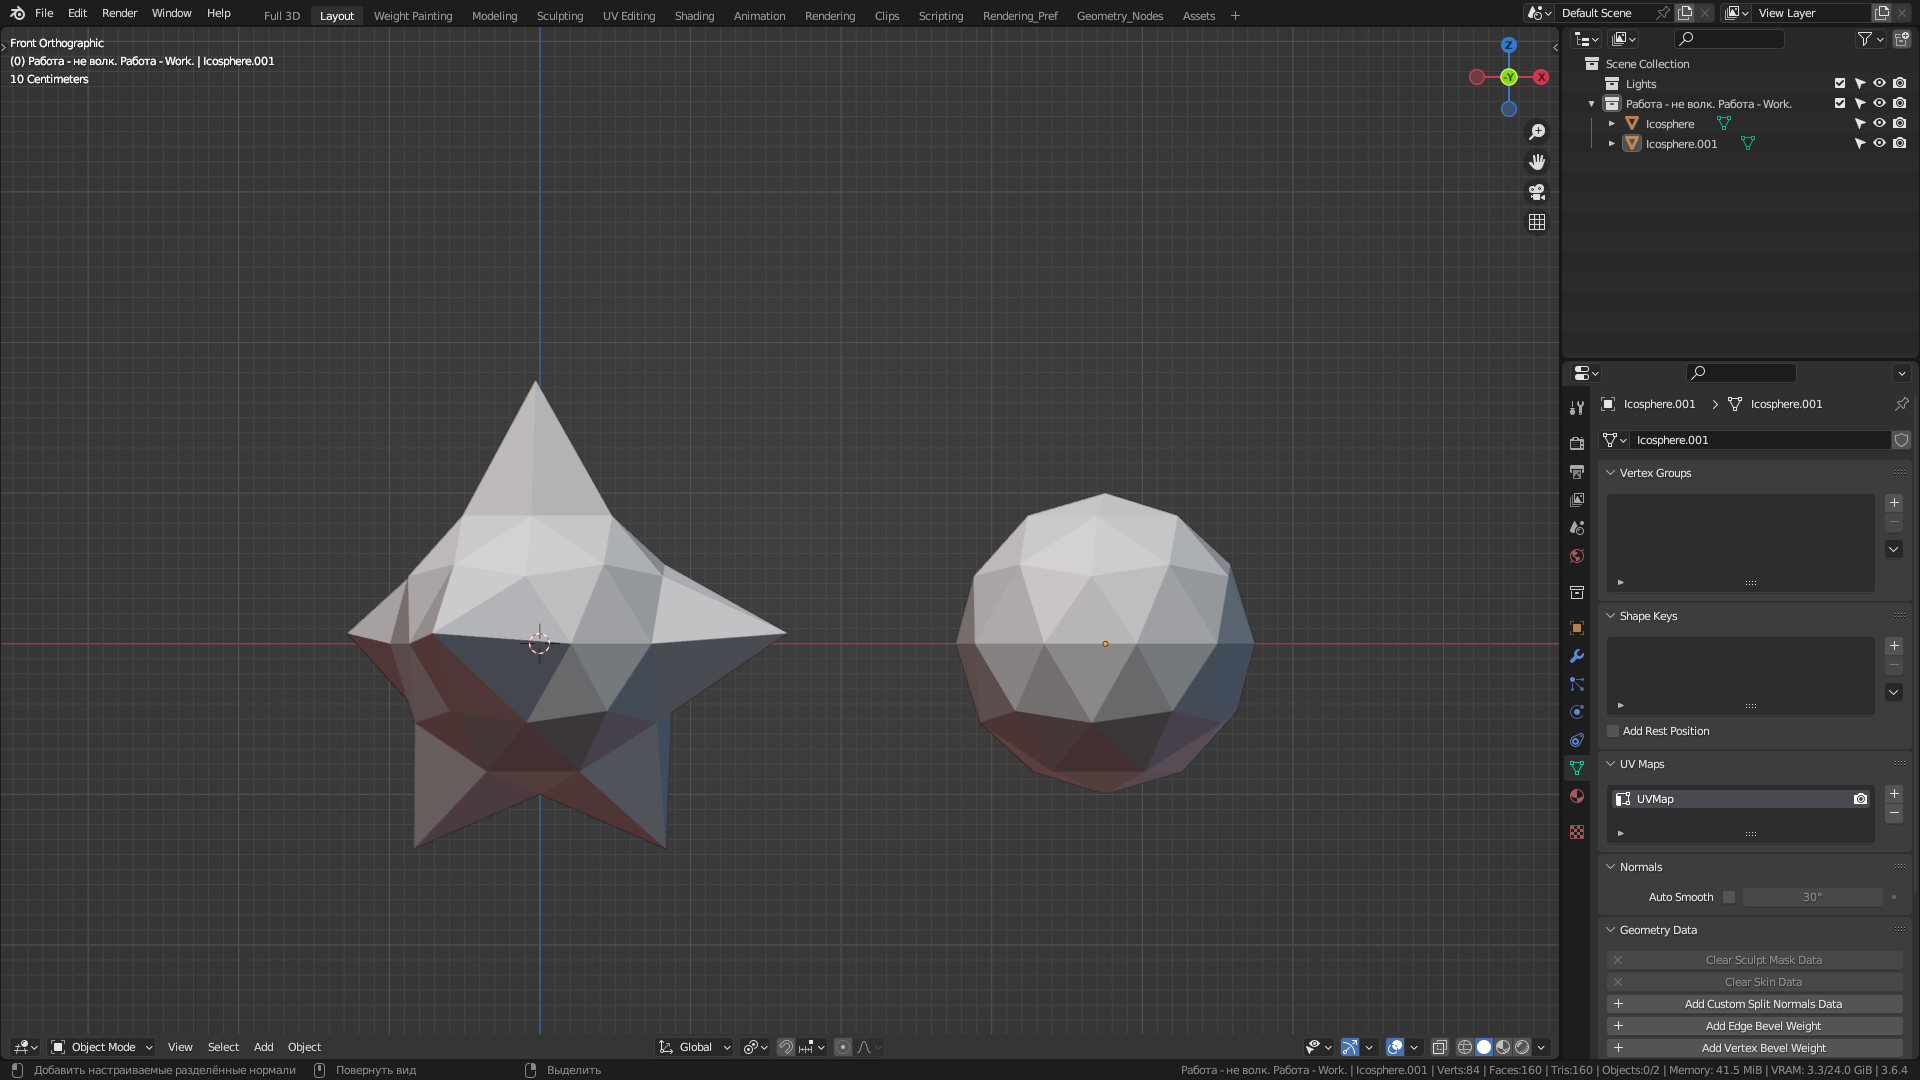Viewport: 1920px width, 1080px height.
Task: Switch to the Sculpting workspace tab
Action: pyautogui.click(x=559, y=16)
